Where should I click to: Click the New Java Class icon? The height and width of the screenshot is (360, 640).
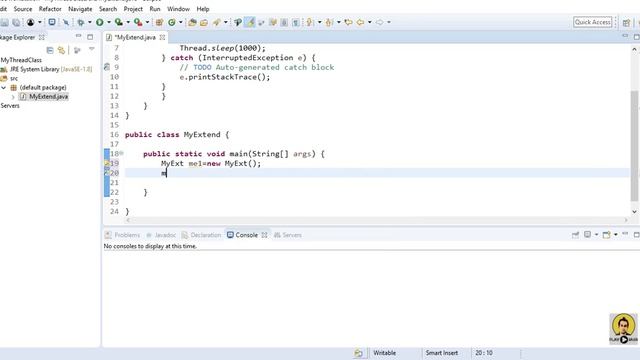[x=172, y=22]
